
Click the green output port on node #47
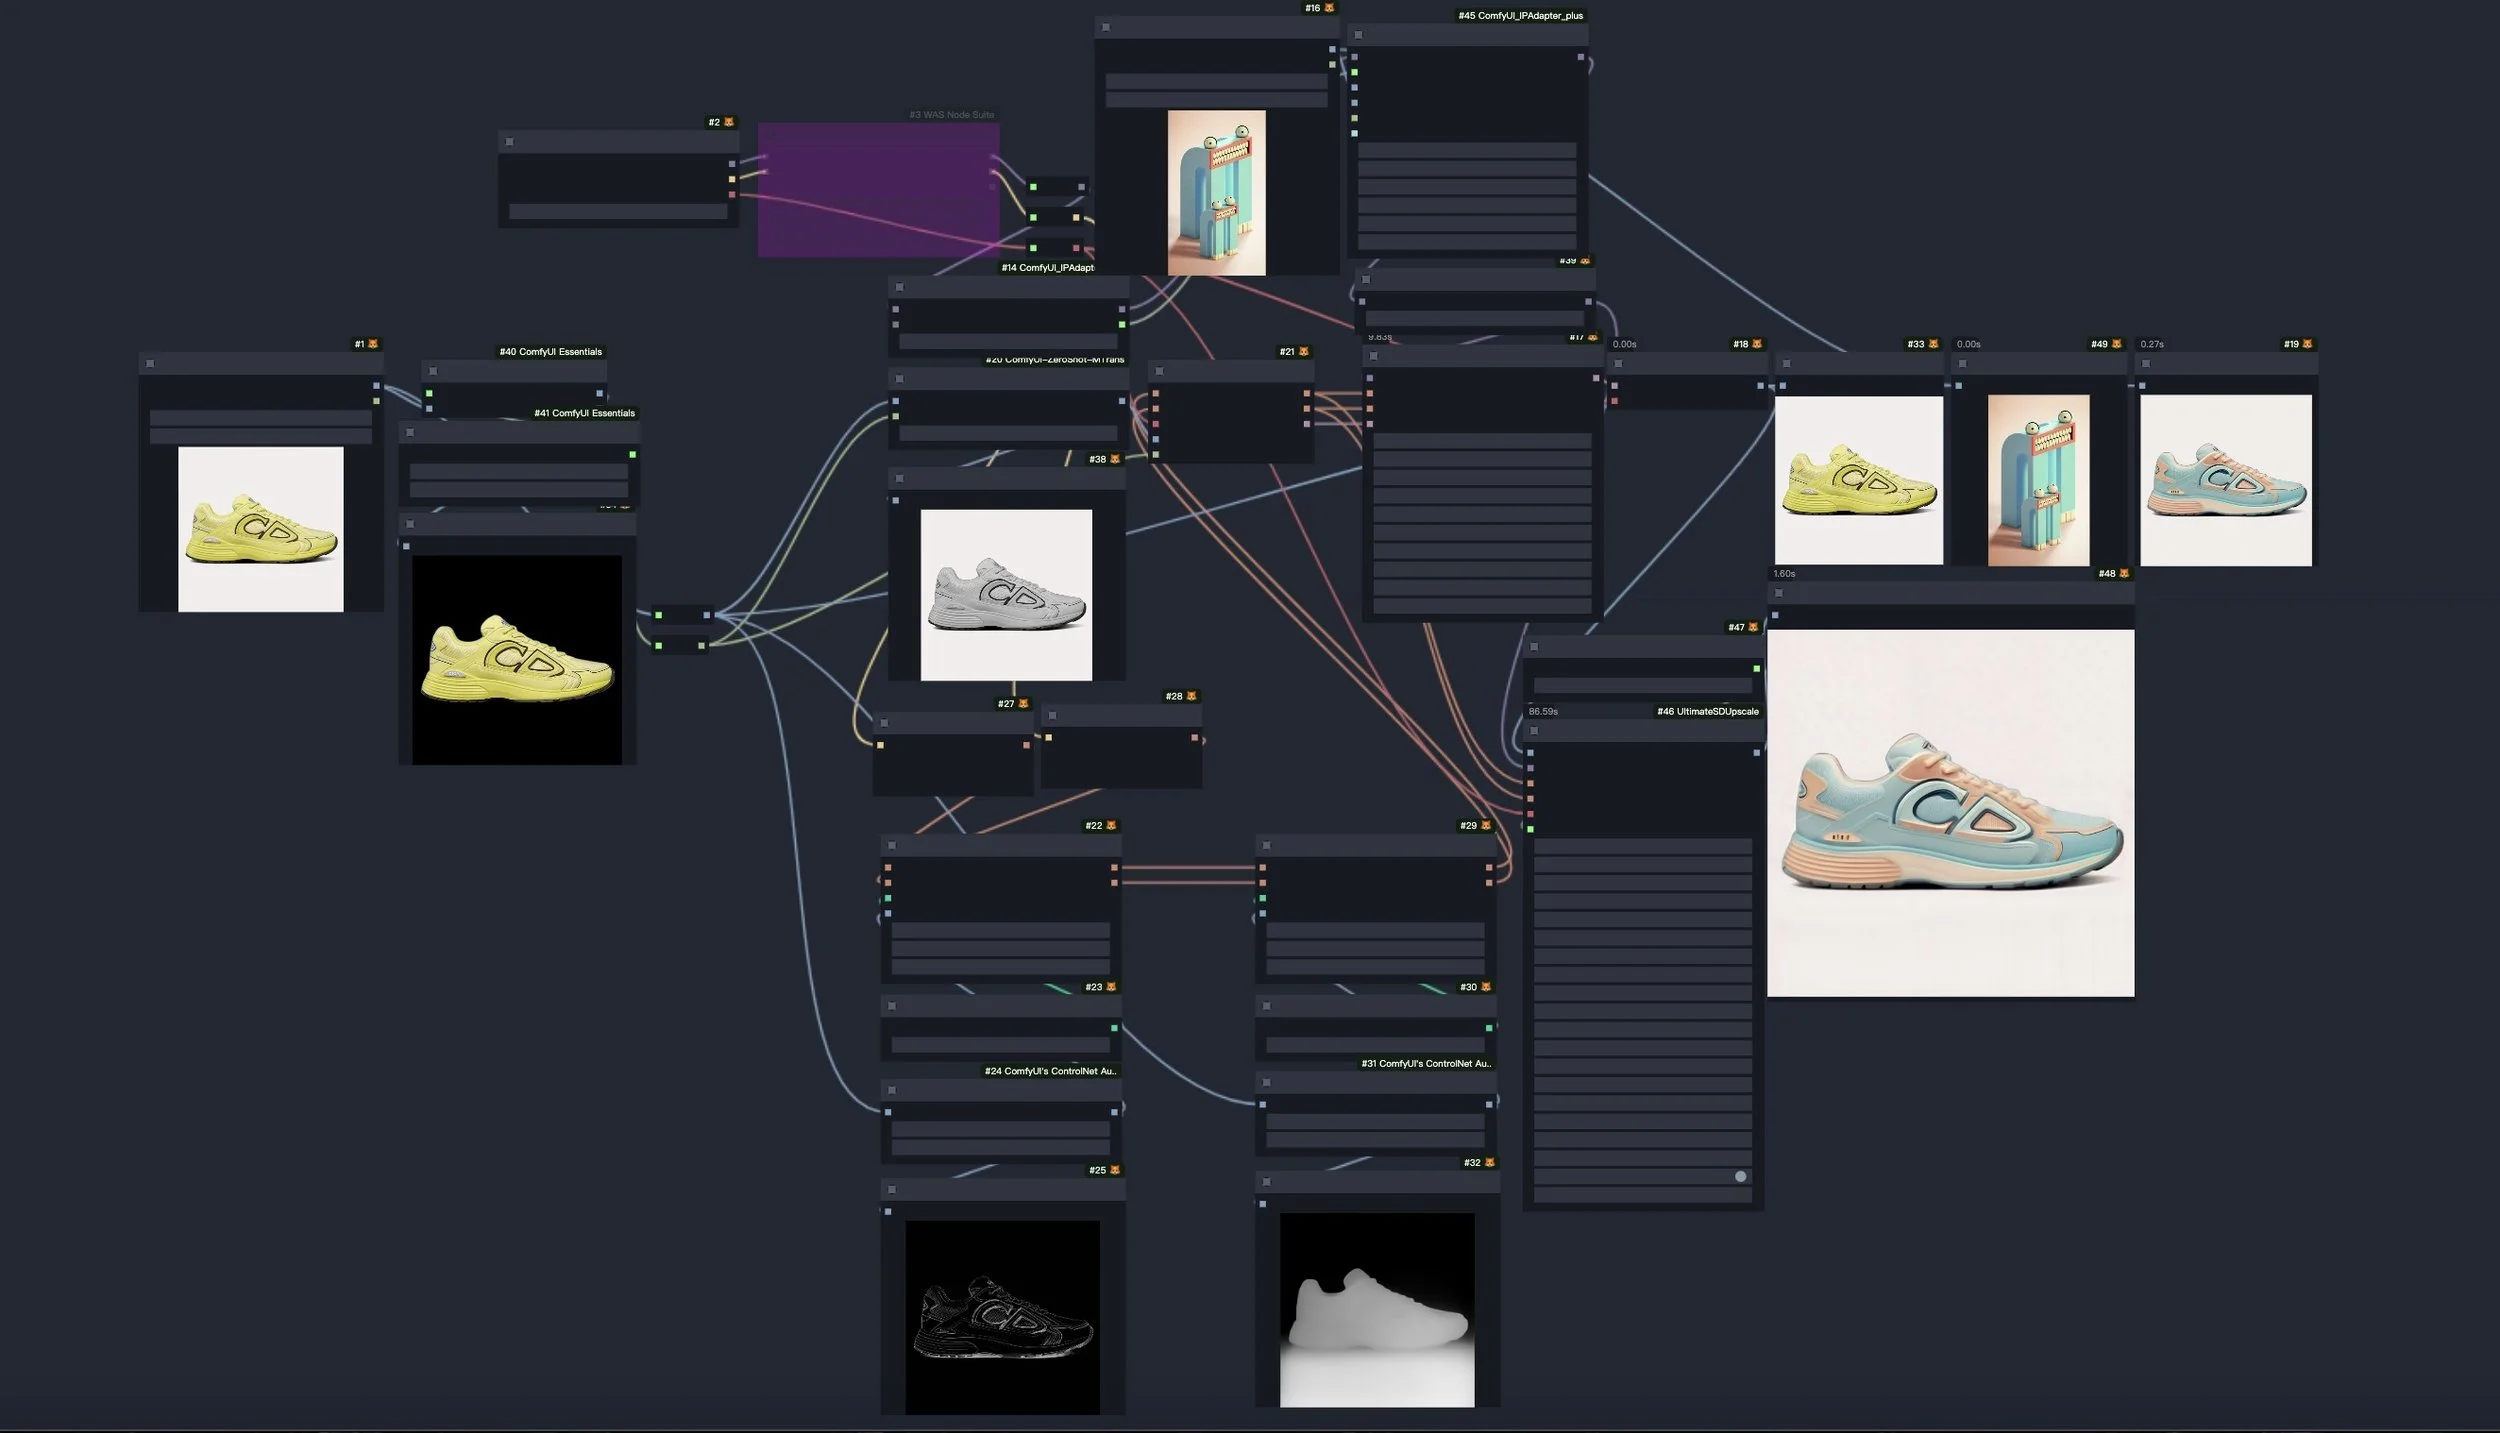pos(1756,669)
